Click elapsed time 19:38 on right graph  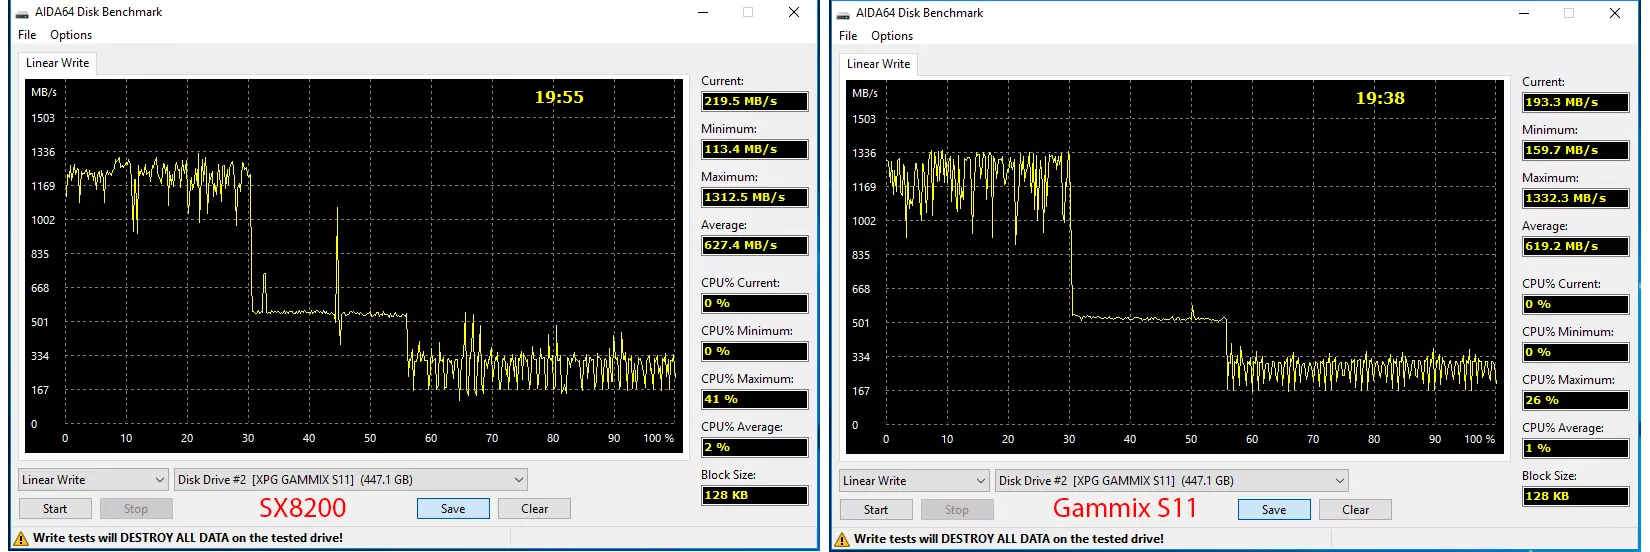point(1380,98)
